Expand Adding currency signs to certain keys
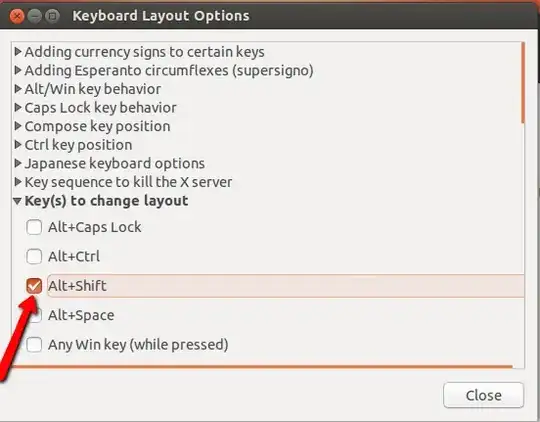Screen dimensions: 540x422 coord(18,52)
